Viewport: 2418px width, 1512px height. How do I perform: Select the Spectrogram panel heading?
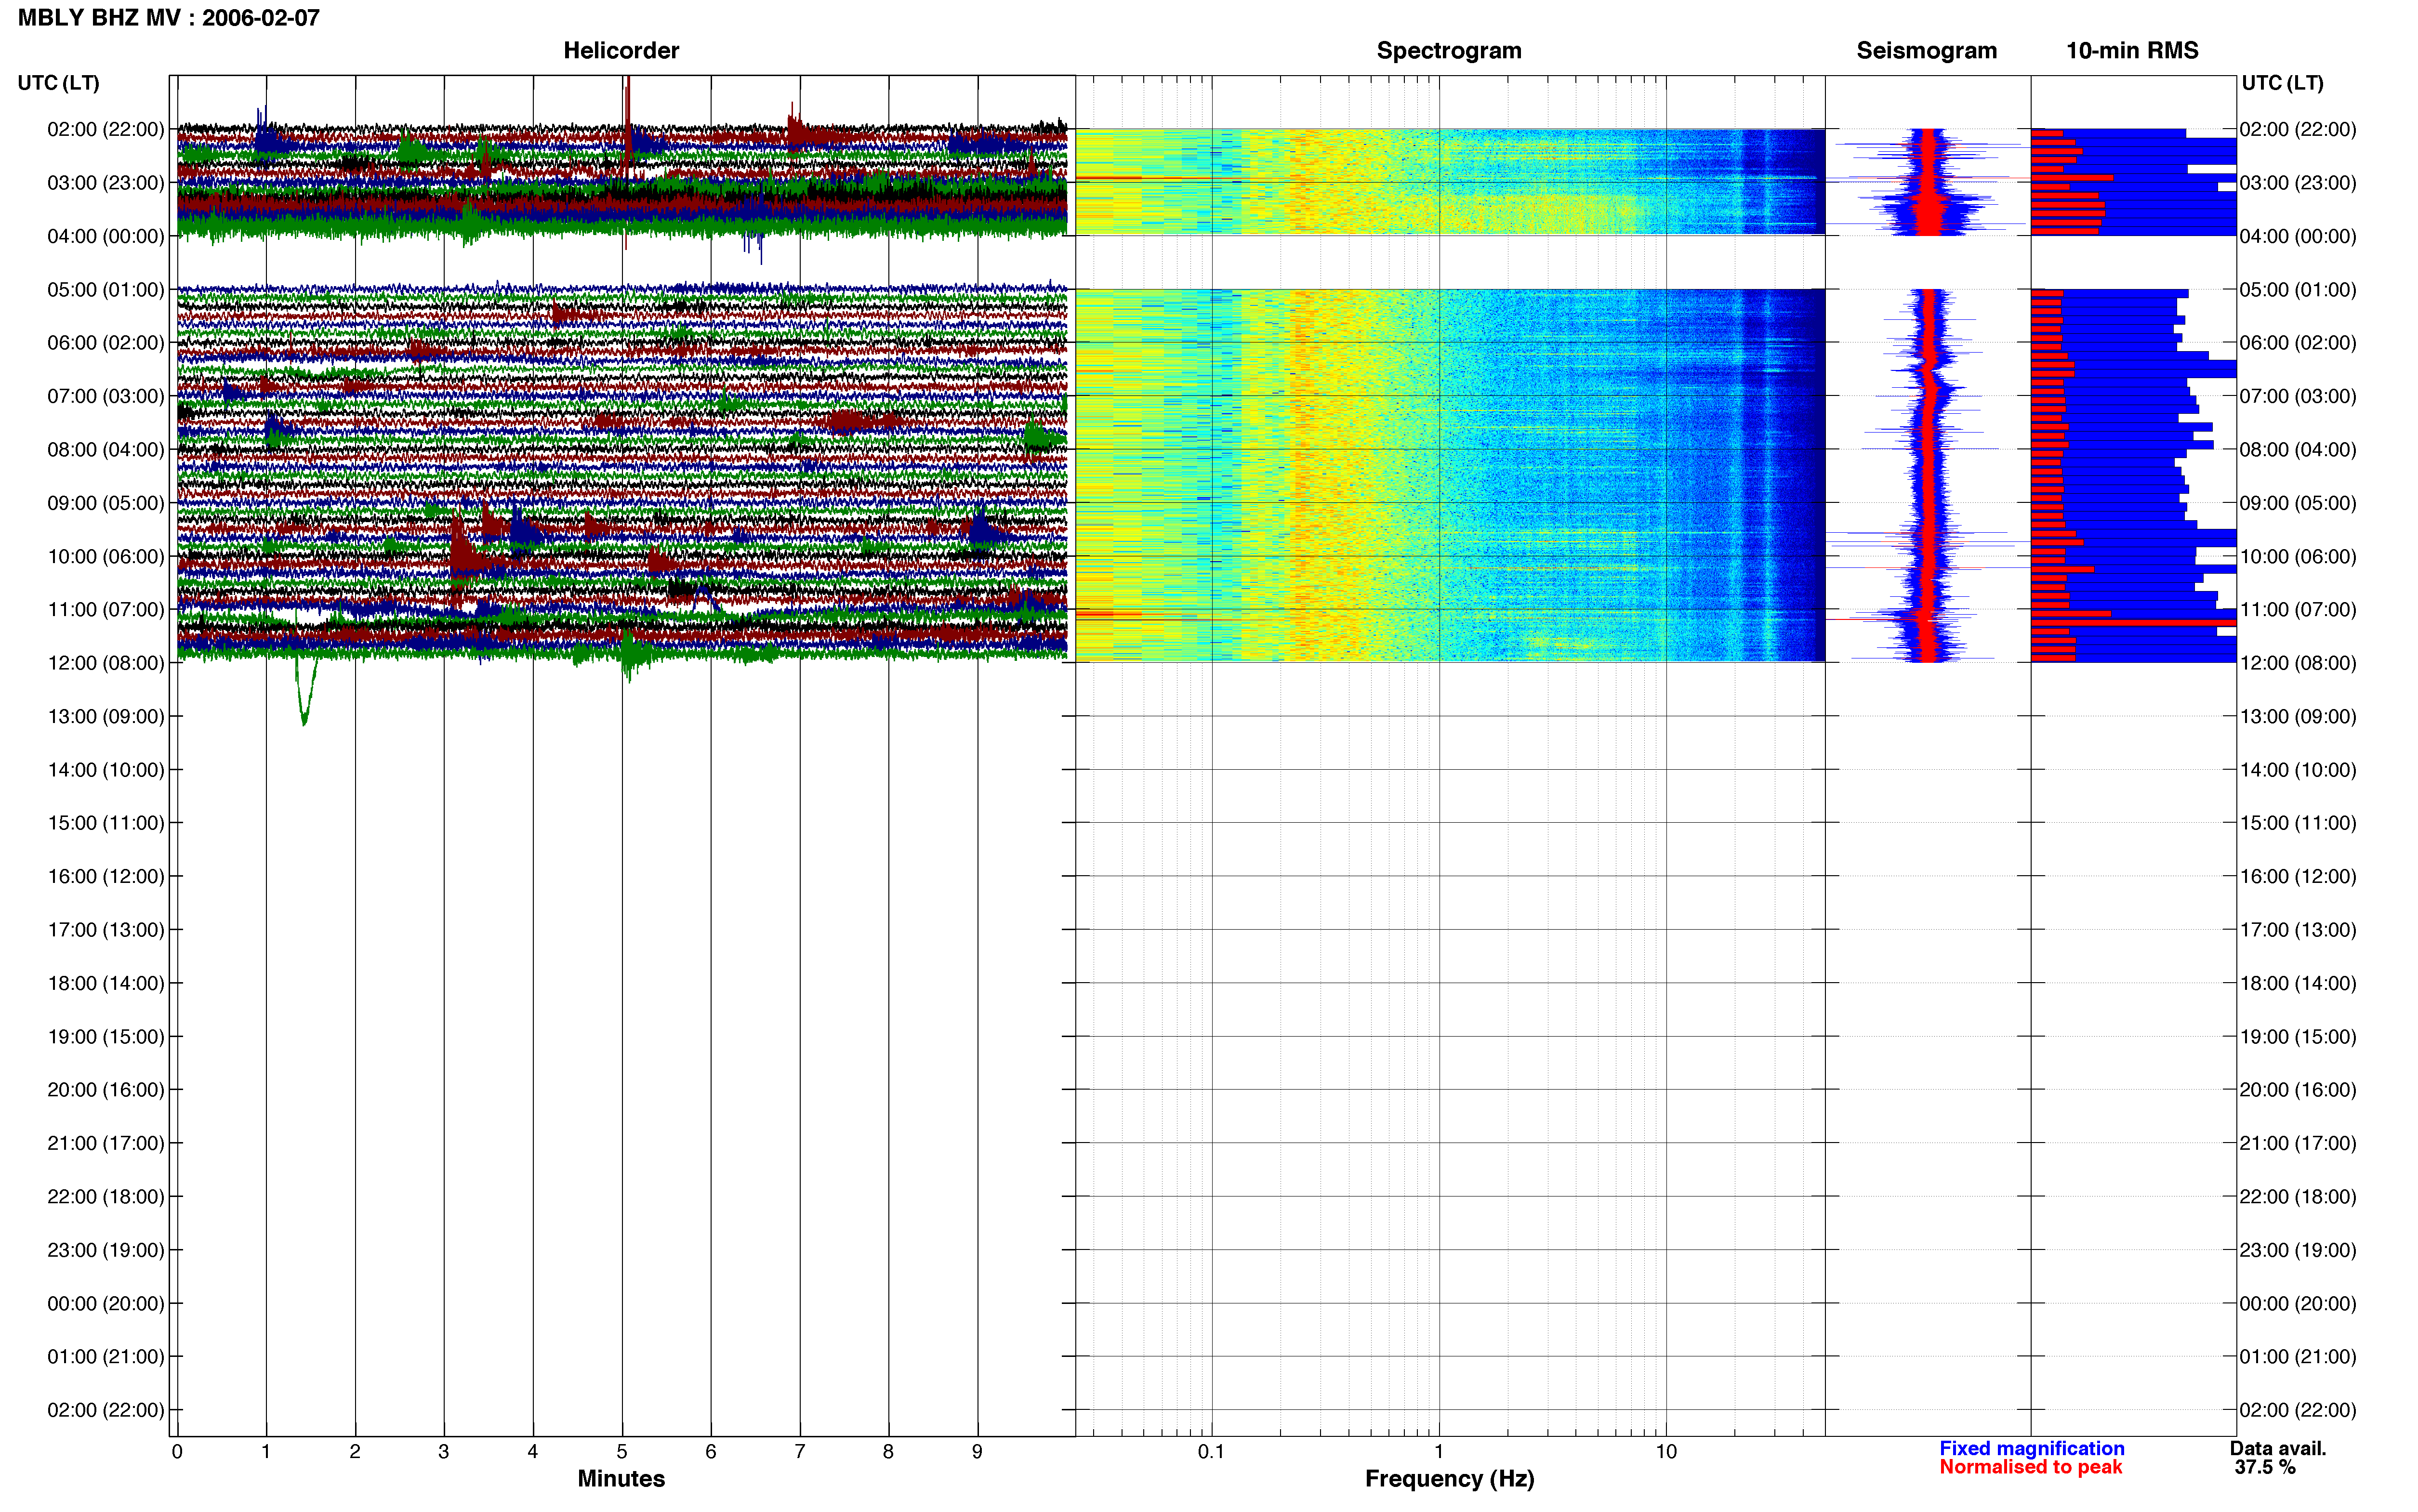pyautogui.click(x=1449, y=50)
